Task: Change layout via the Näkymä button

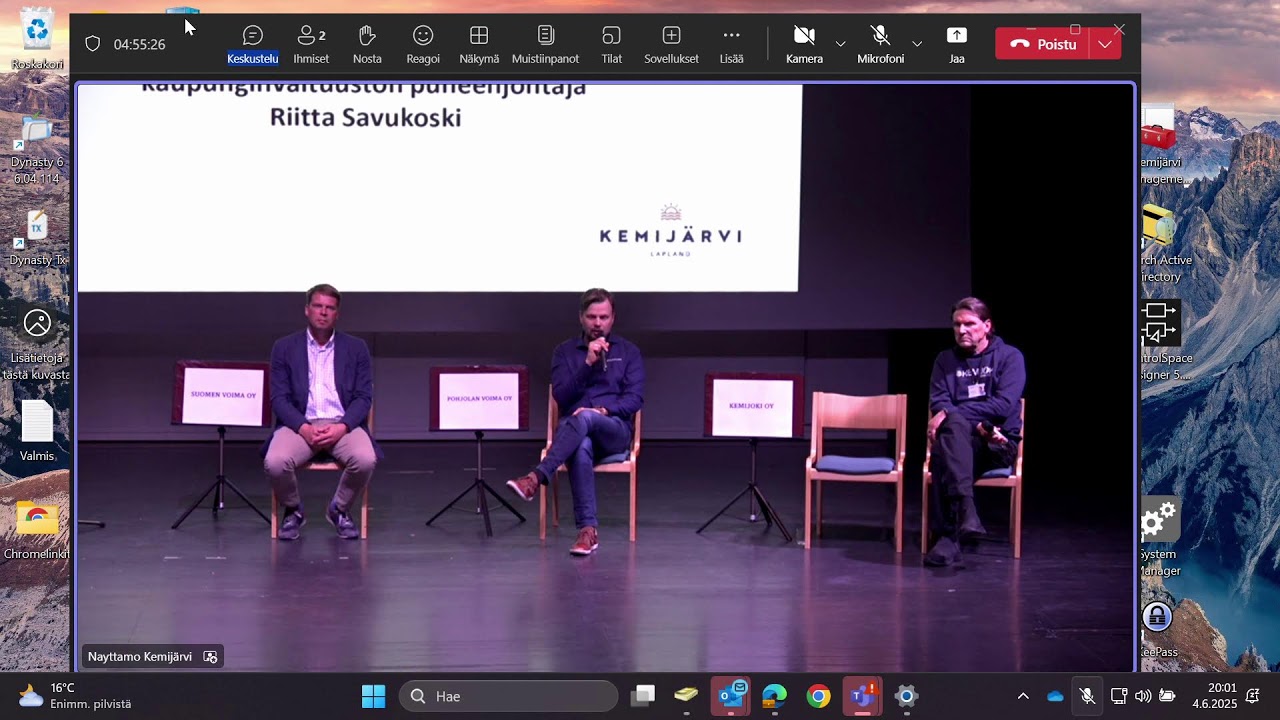Action: point(479,45)
